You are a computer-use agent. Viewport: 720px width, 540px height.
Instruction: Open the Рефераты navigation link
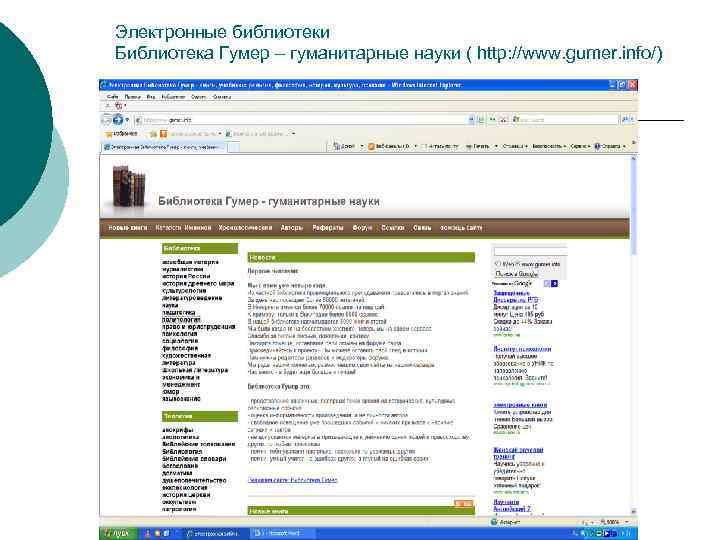coord(328,228)
